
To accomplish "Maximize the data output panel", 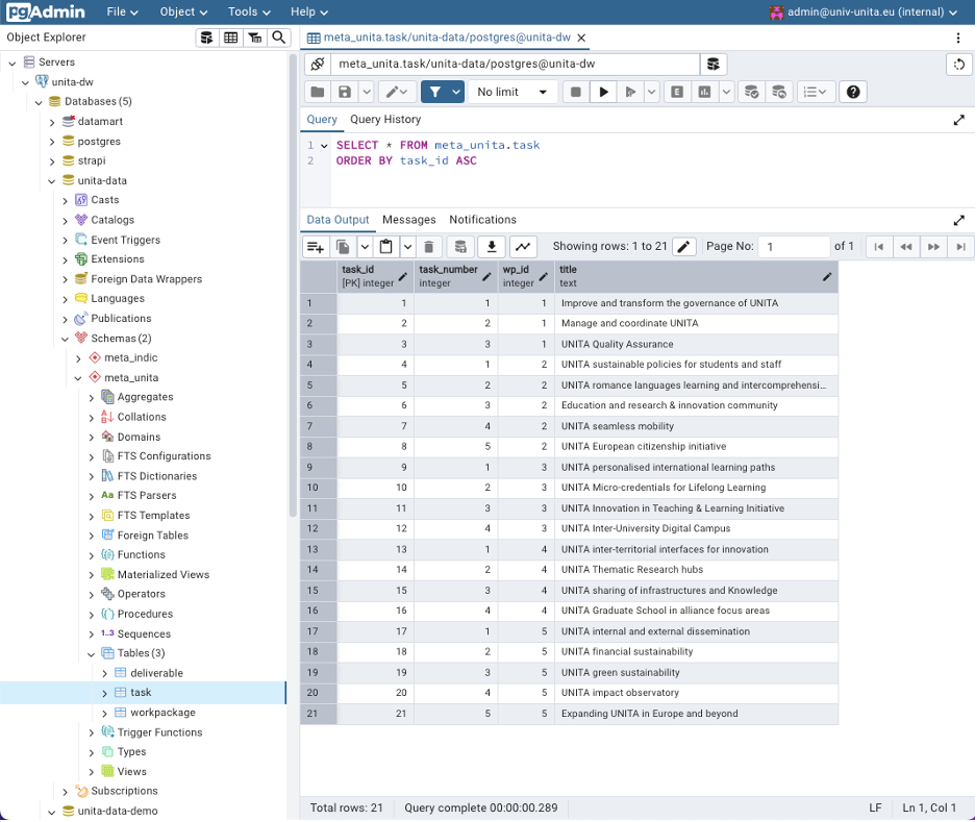I will click(x=959, y=220).
